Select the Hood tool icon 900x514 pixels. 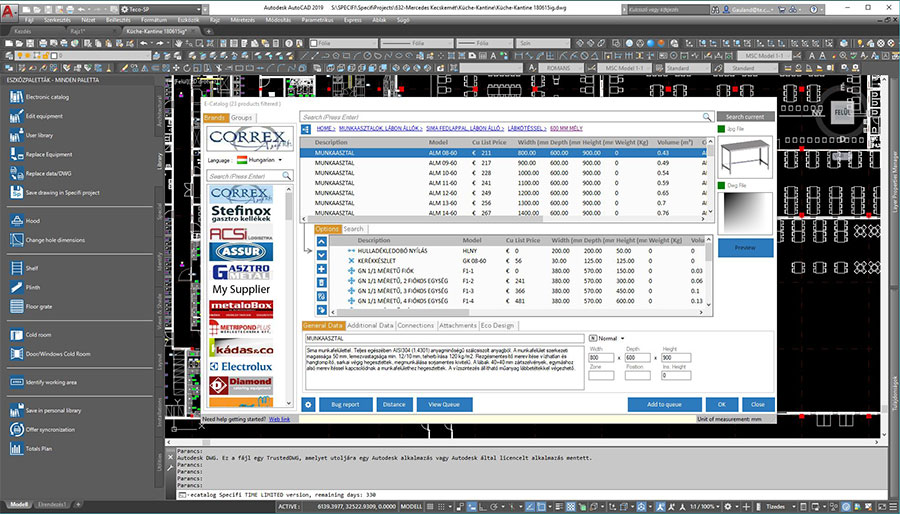pyautogui.click(x=16, y=220)
